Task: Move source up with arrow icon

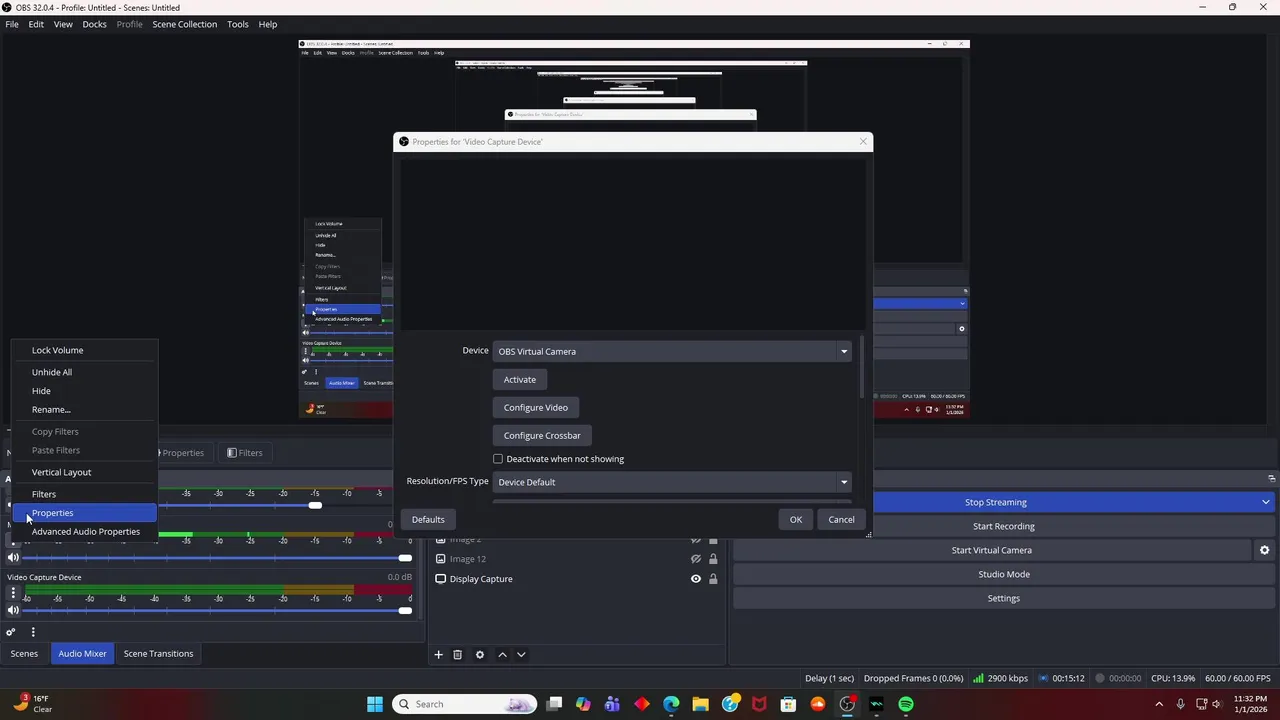Action: coord(502,654)
